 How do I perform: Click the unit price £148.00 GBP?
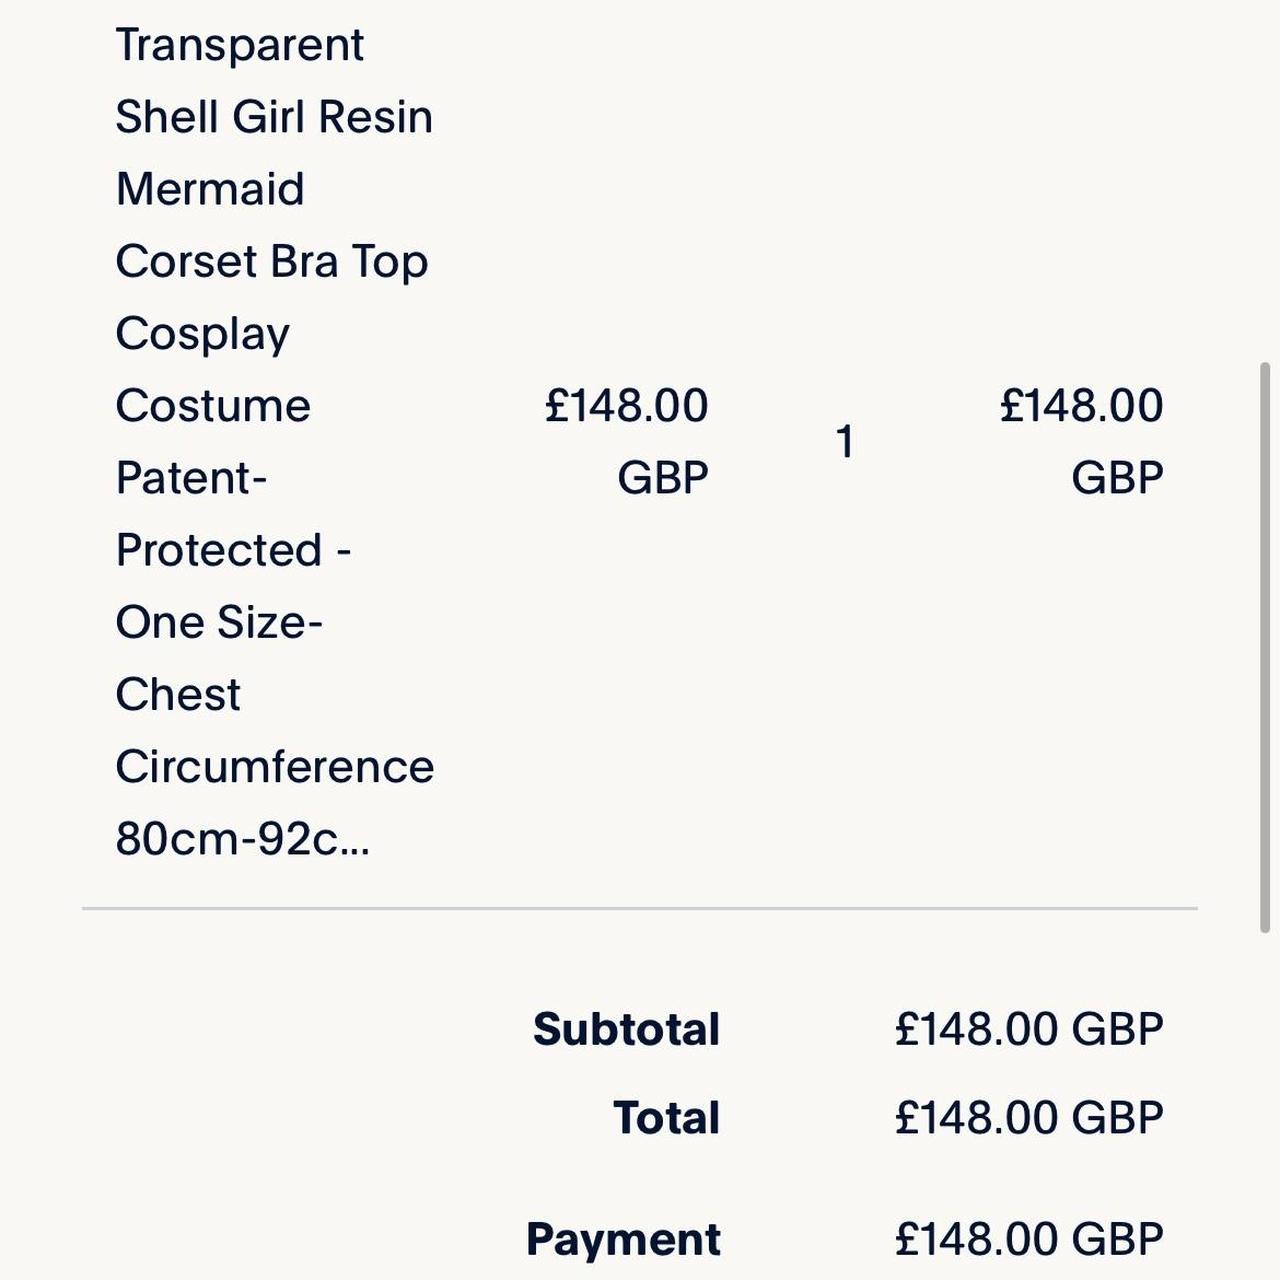pyautogui.click(x=627, y=441)
